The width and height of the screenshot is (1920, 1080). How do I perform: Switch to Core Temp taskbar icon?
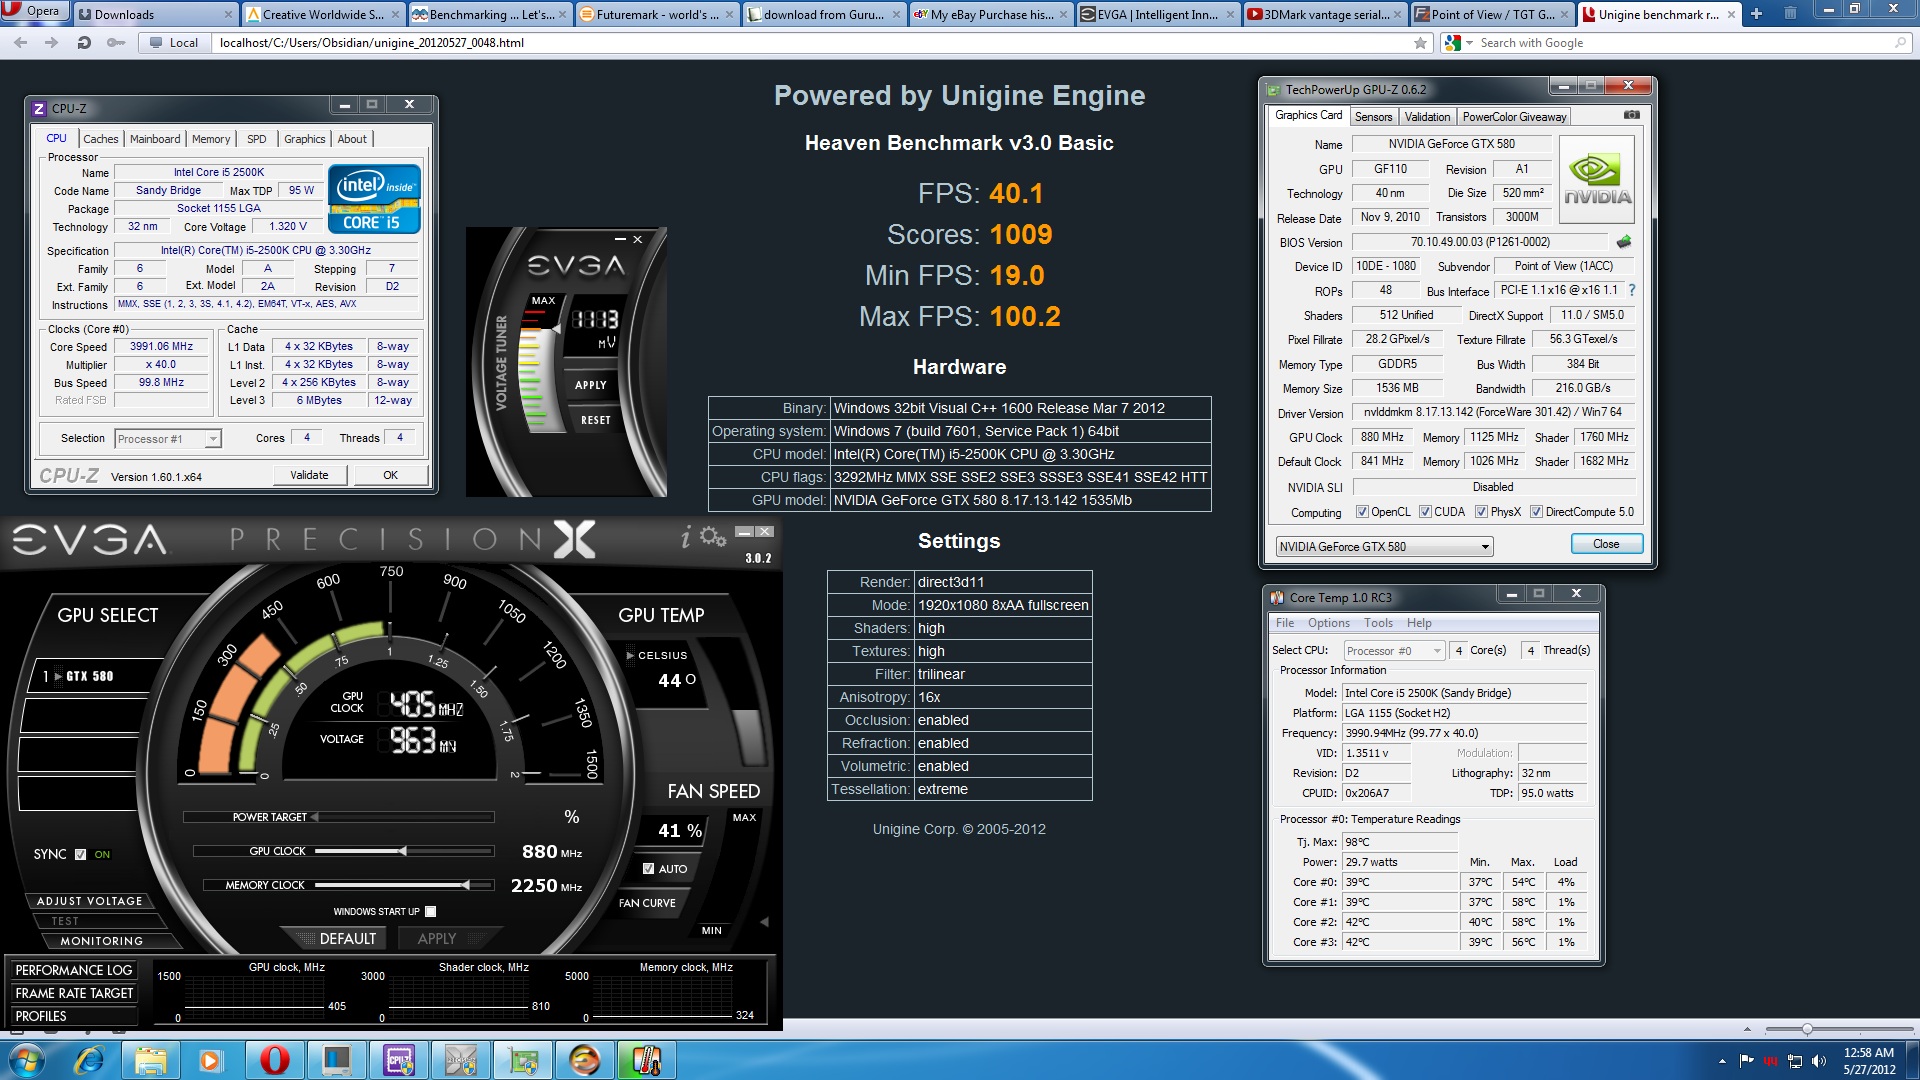(647, 1060)
